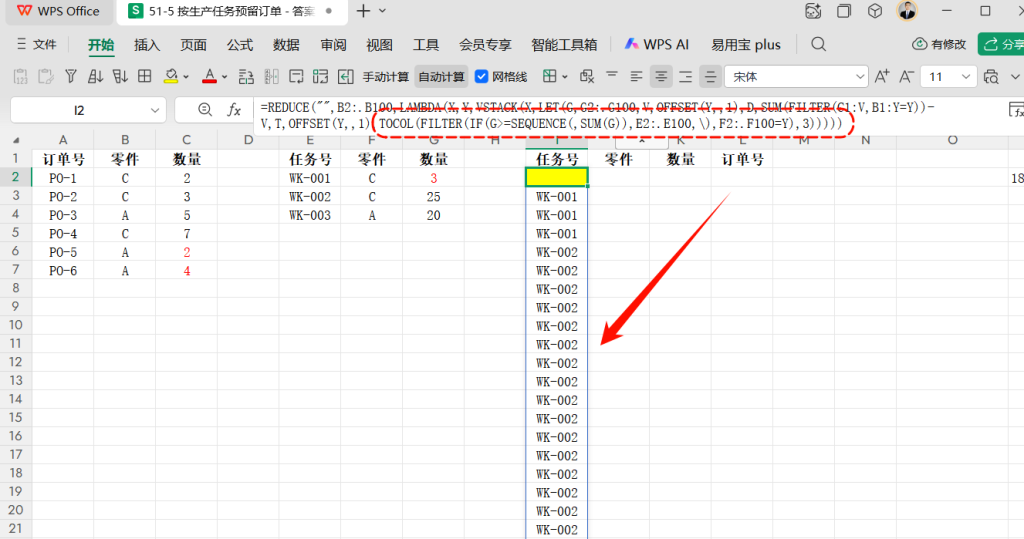Click the fx insert function icon
Image resolution: width=1024 pixels, height=539 pixels.
[x=234, y=110]
